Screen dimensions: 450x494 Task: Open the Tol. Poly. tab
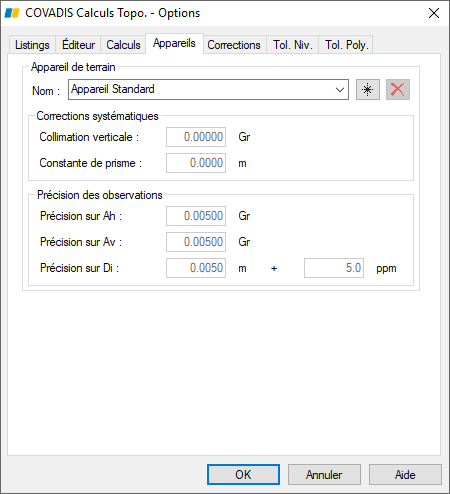[x=346, y=45]
